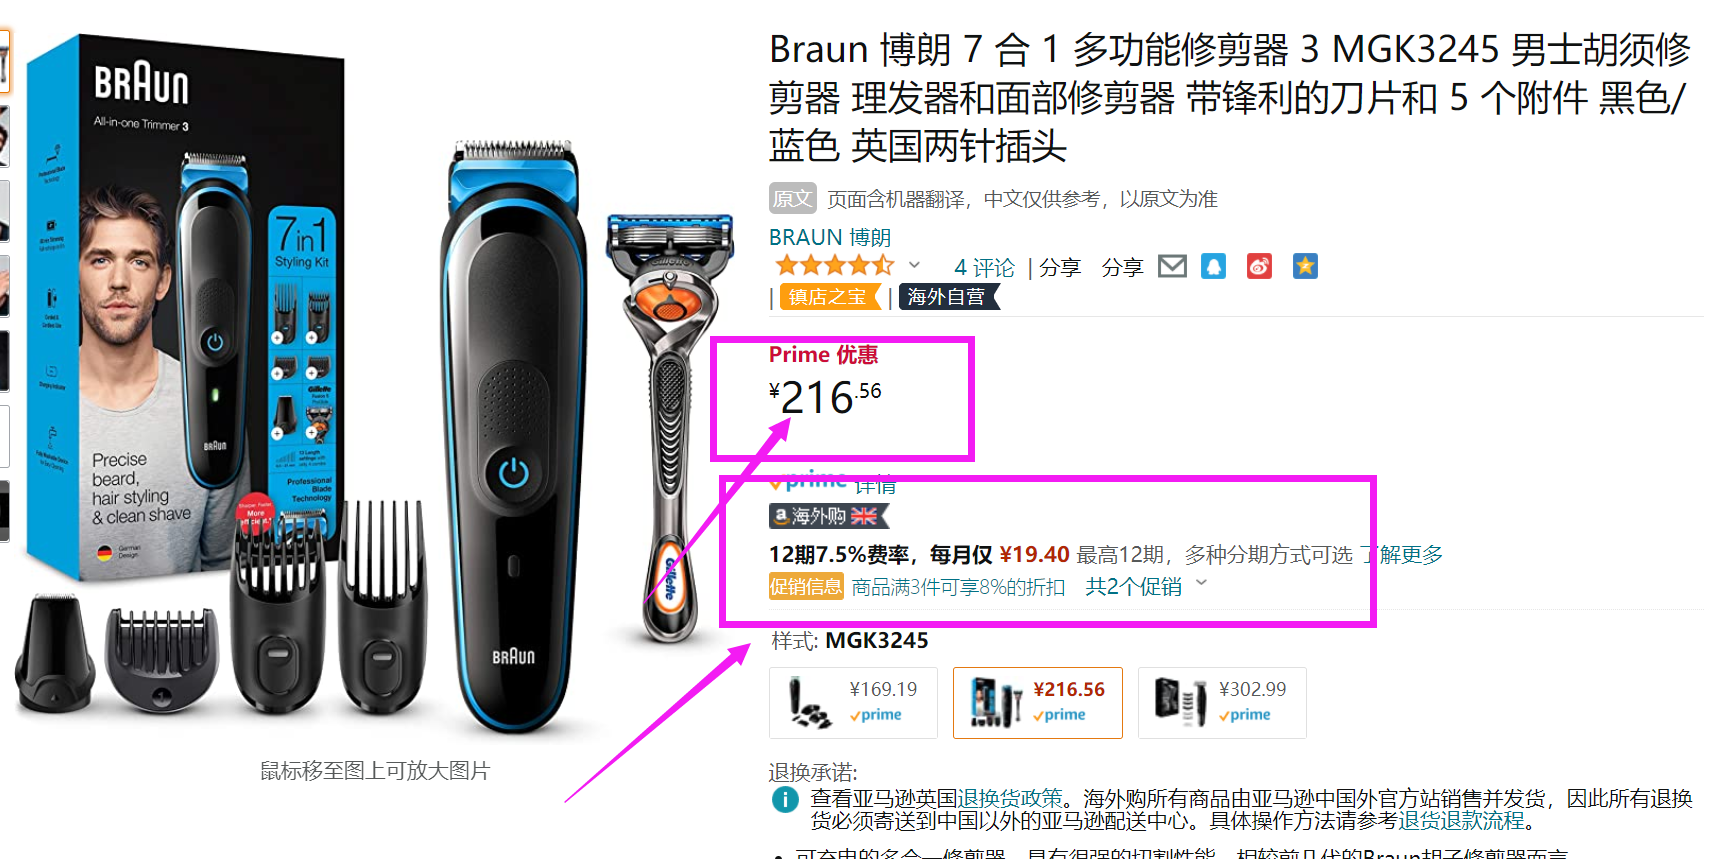Image resolution: width=1724 pixels, height=859 pixels.
Task: Open the BRAUN 博朗 brand link
Action: 829,237
